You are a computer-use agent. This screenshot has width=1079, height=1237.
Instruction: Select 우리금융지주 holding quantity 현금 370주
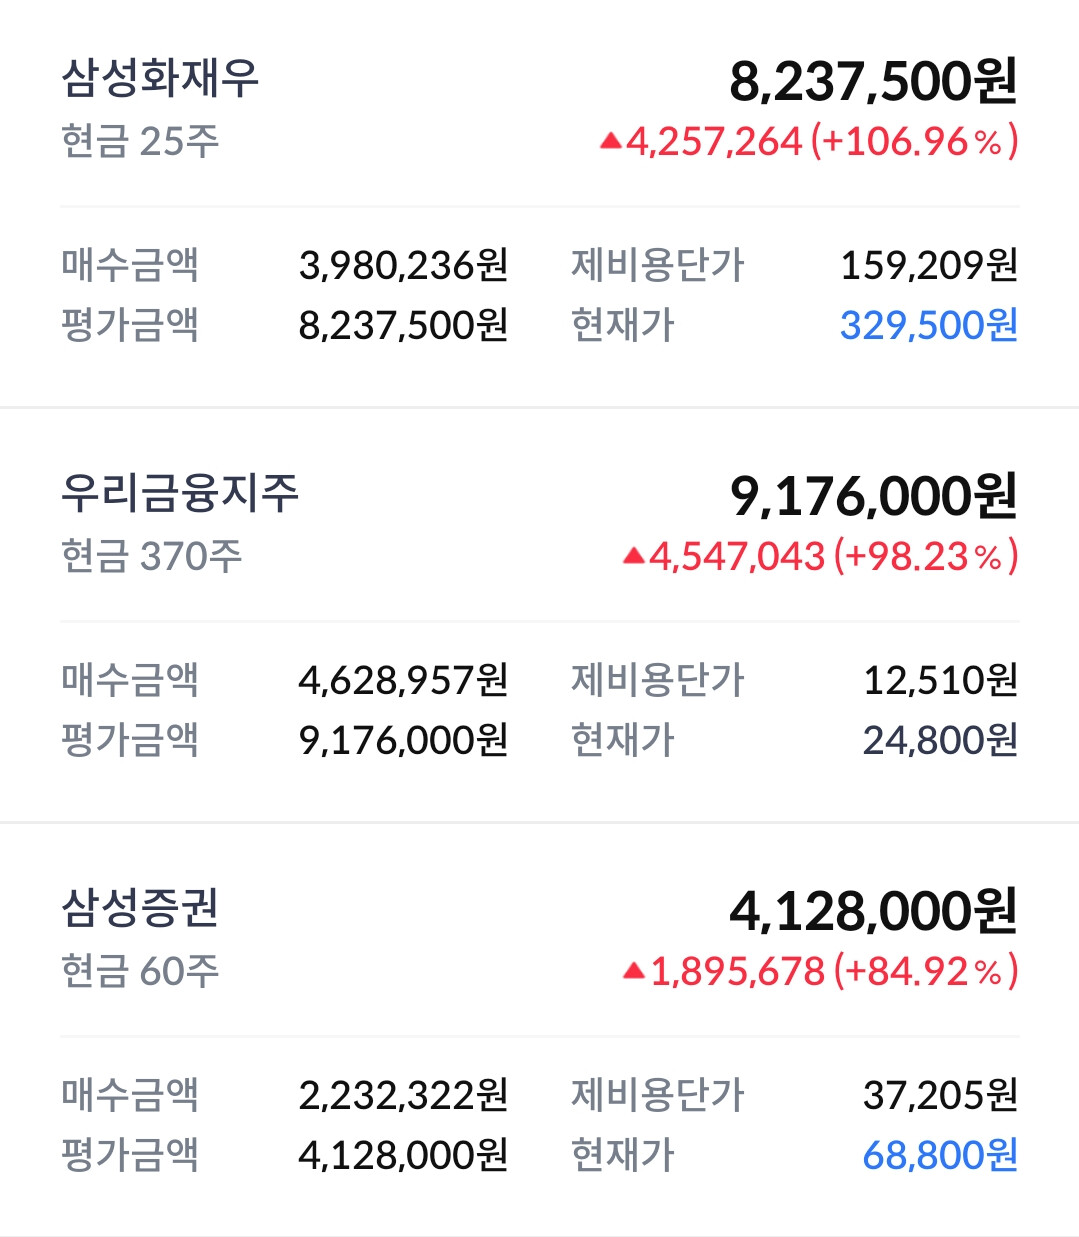click(x=151, y=556)
